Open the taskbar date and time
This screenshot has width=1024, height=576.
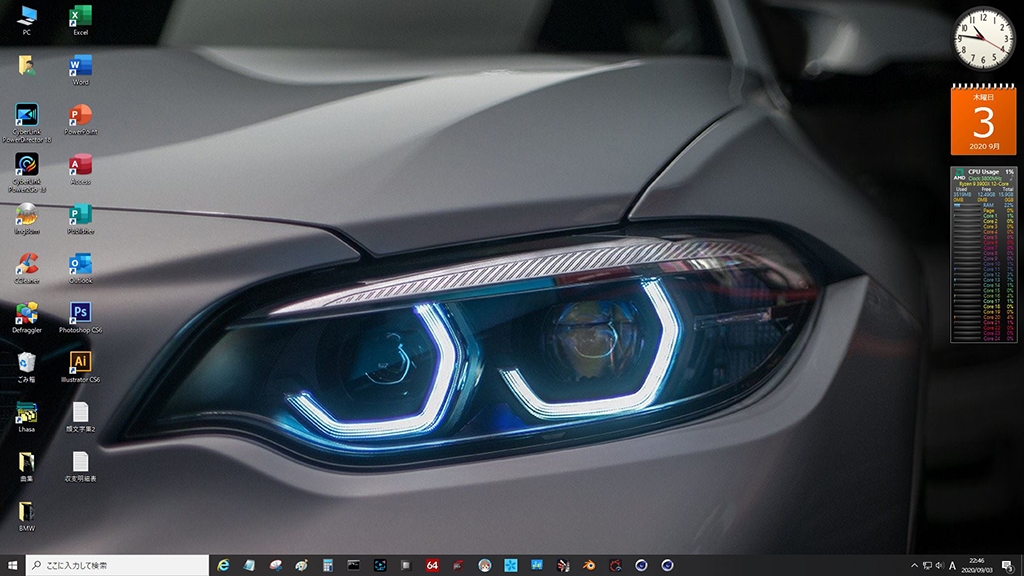[977, 566]
